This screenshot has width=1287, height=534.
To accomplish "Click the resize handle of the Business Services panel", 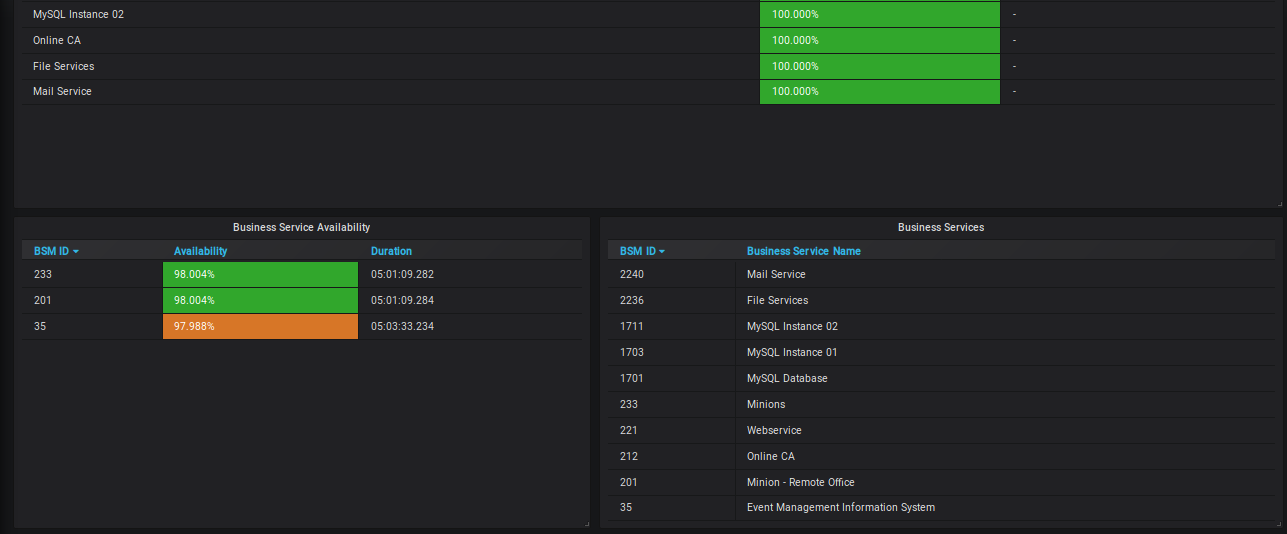I will click(x=1279, y=523).
